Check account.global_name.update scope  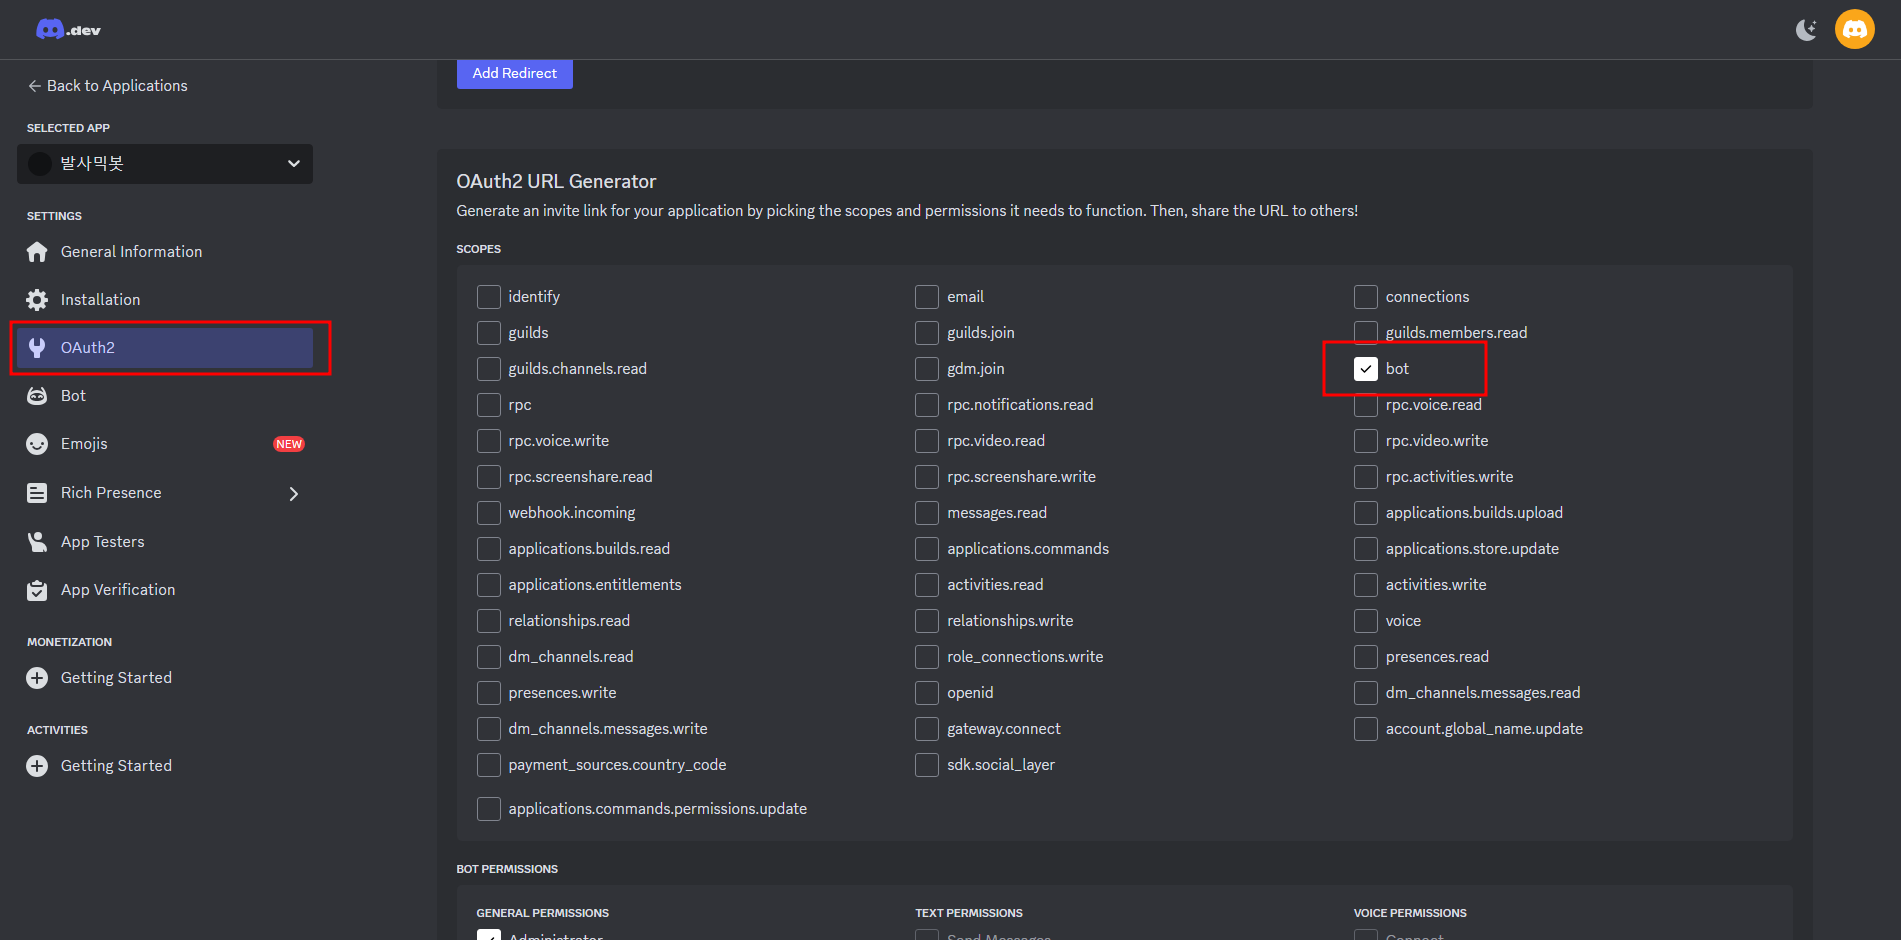tap(1366, 729)
